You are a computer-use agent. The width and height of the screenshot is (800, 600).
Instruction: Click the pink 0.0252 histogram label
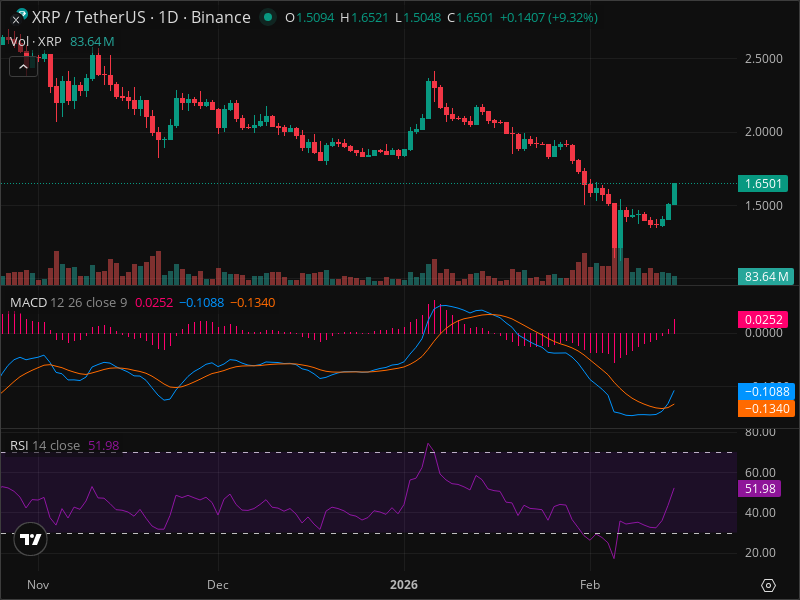763,319
